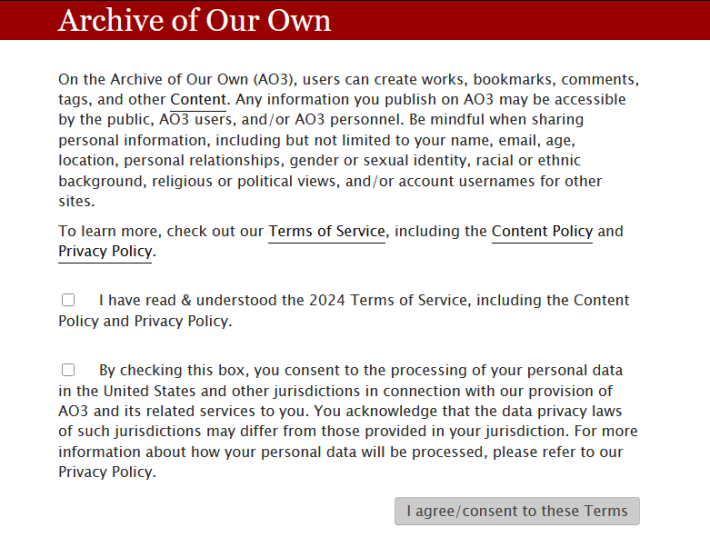Open the underlined Privacy Policy link

tap(105, 252)
